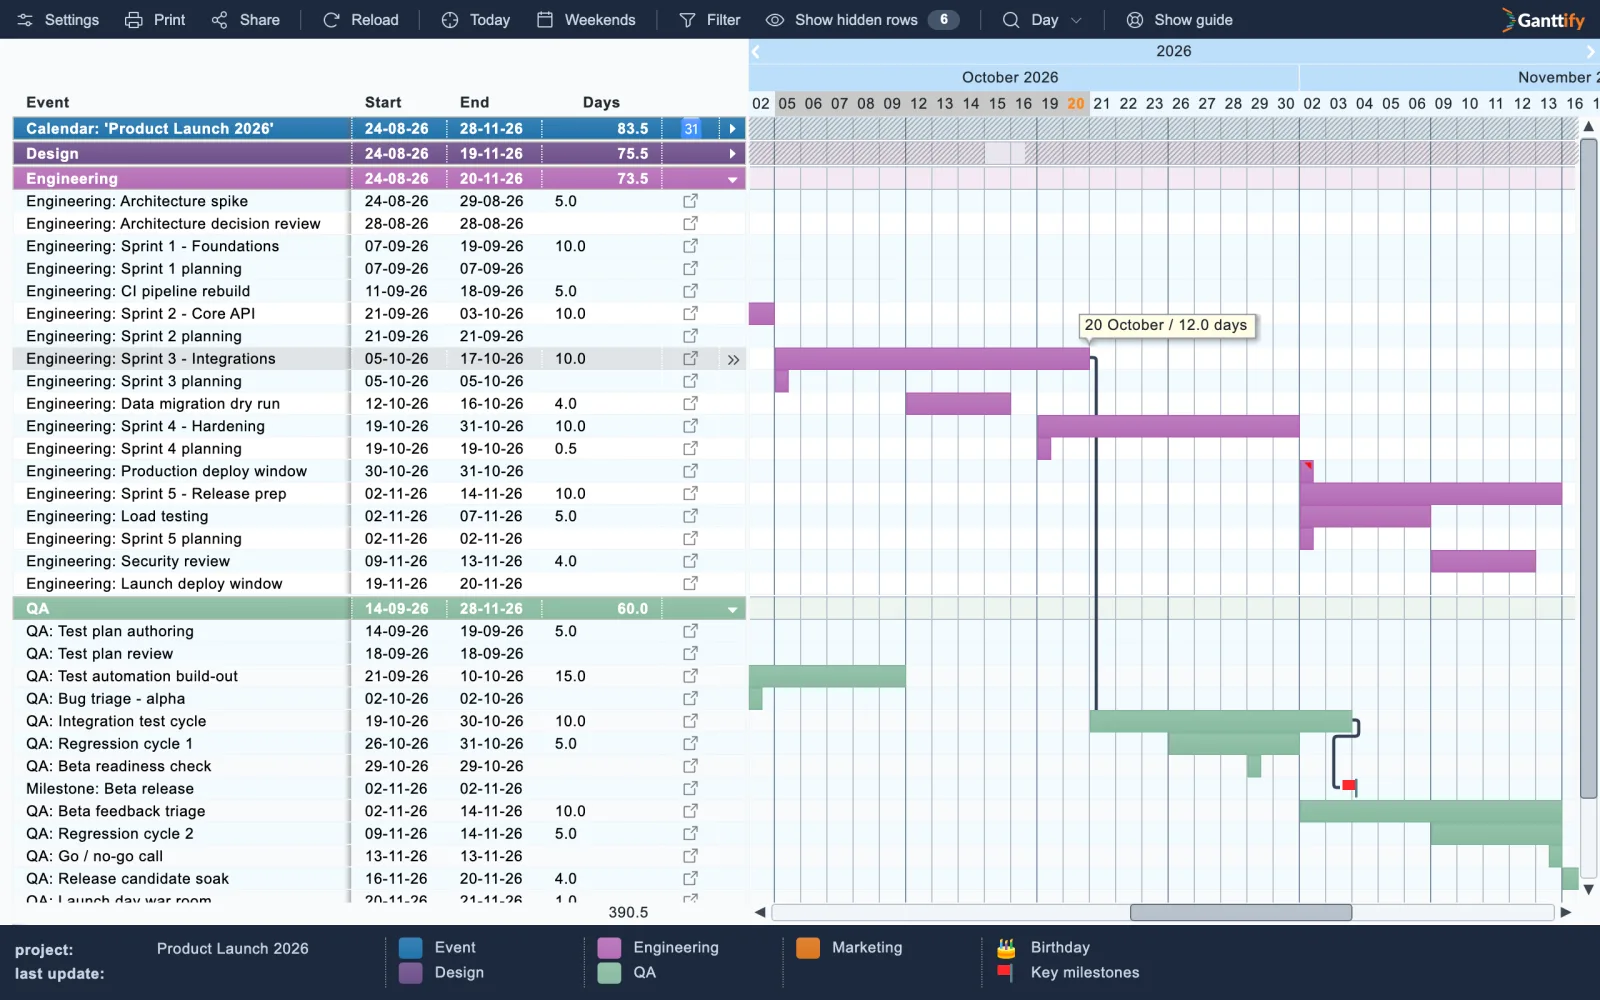Open external link for Architecture spike
The height and width of the screenshot is (1000, 1600).
690,201
